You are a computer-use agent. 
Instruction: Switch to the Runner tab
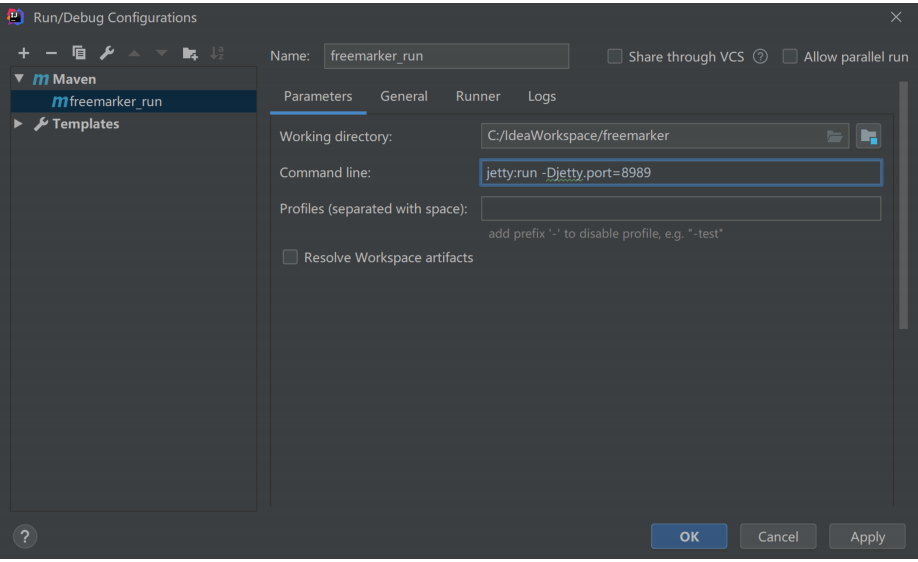click(478, 96)
